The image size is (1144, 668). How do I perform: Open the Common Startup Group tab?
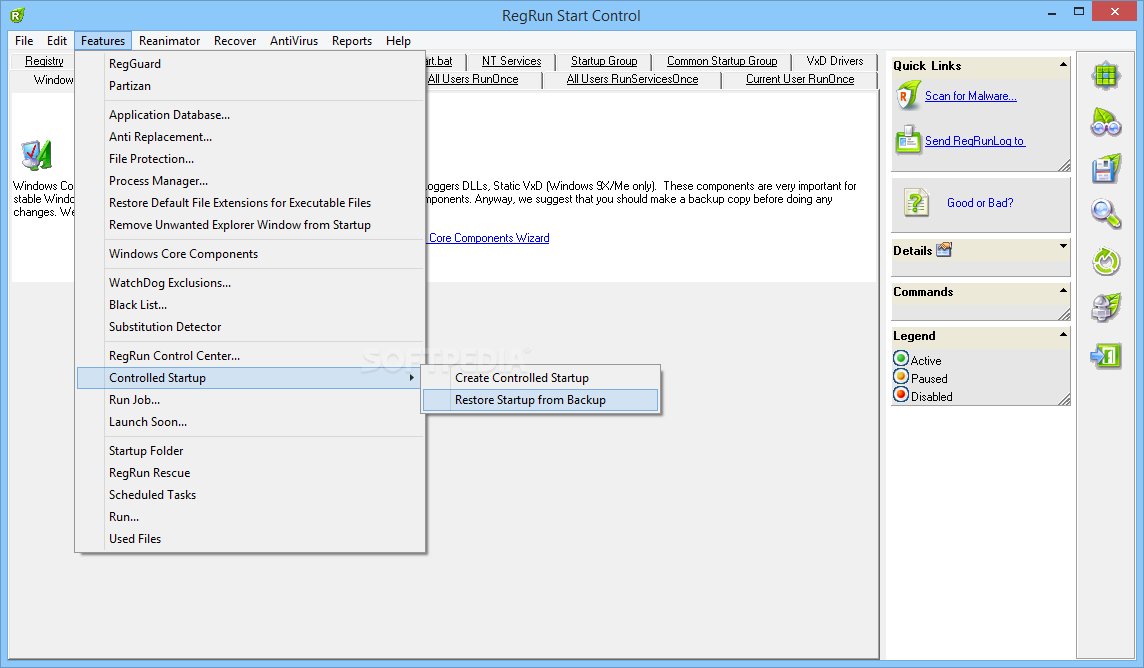pyautogui.click(x=722, y=61)
